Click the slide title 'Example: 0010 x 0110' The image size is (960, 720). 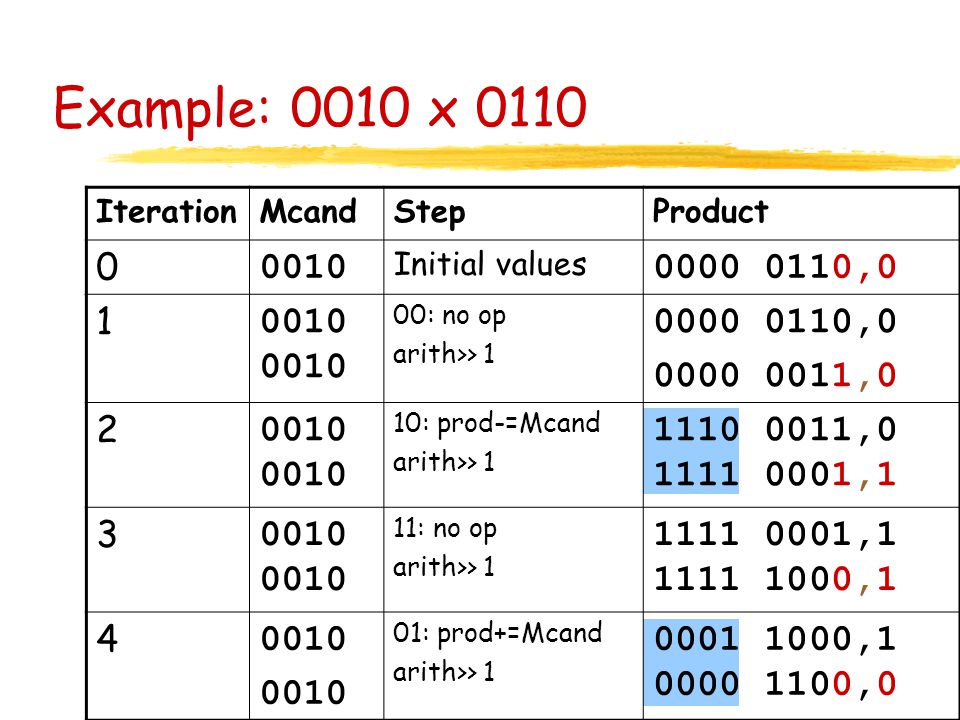320,108
